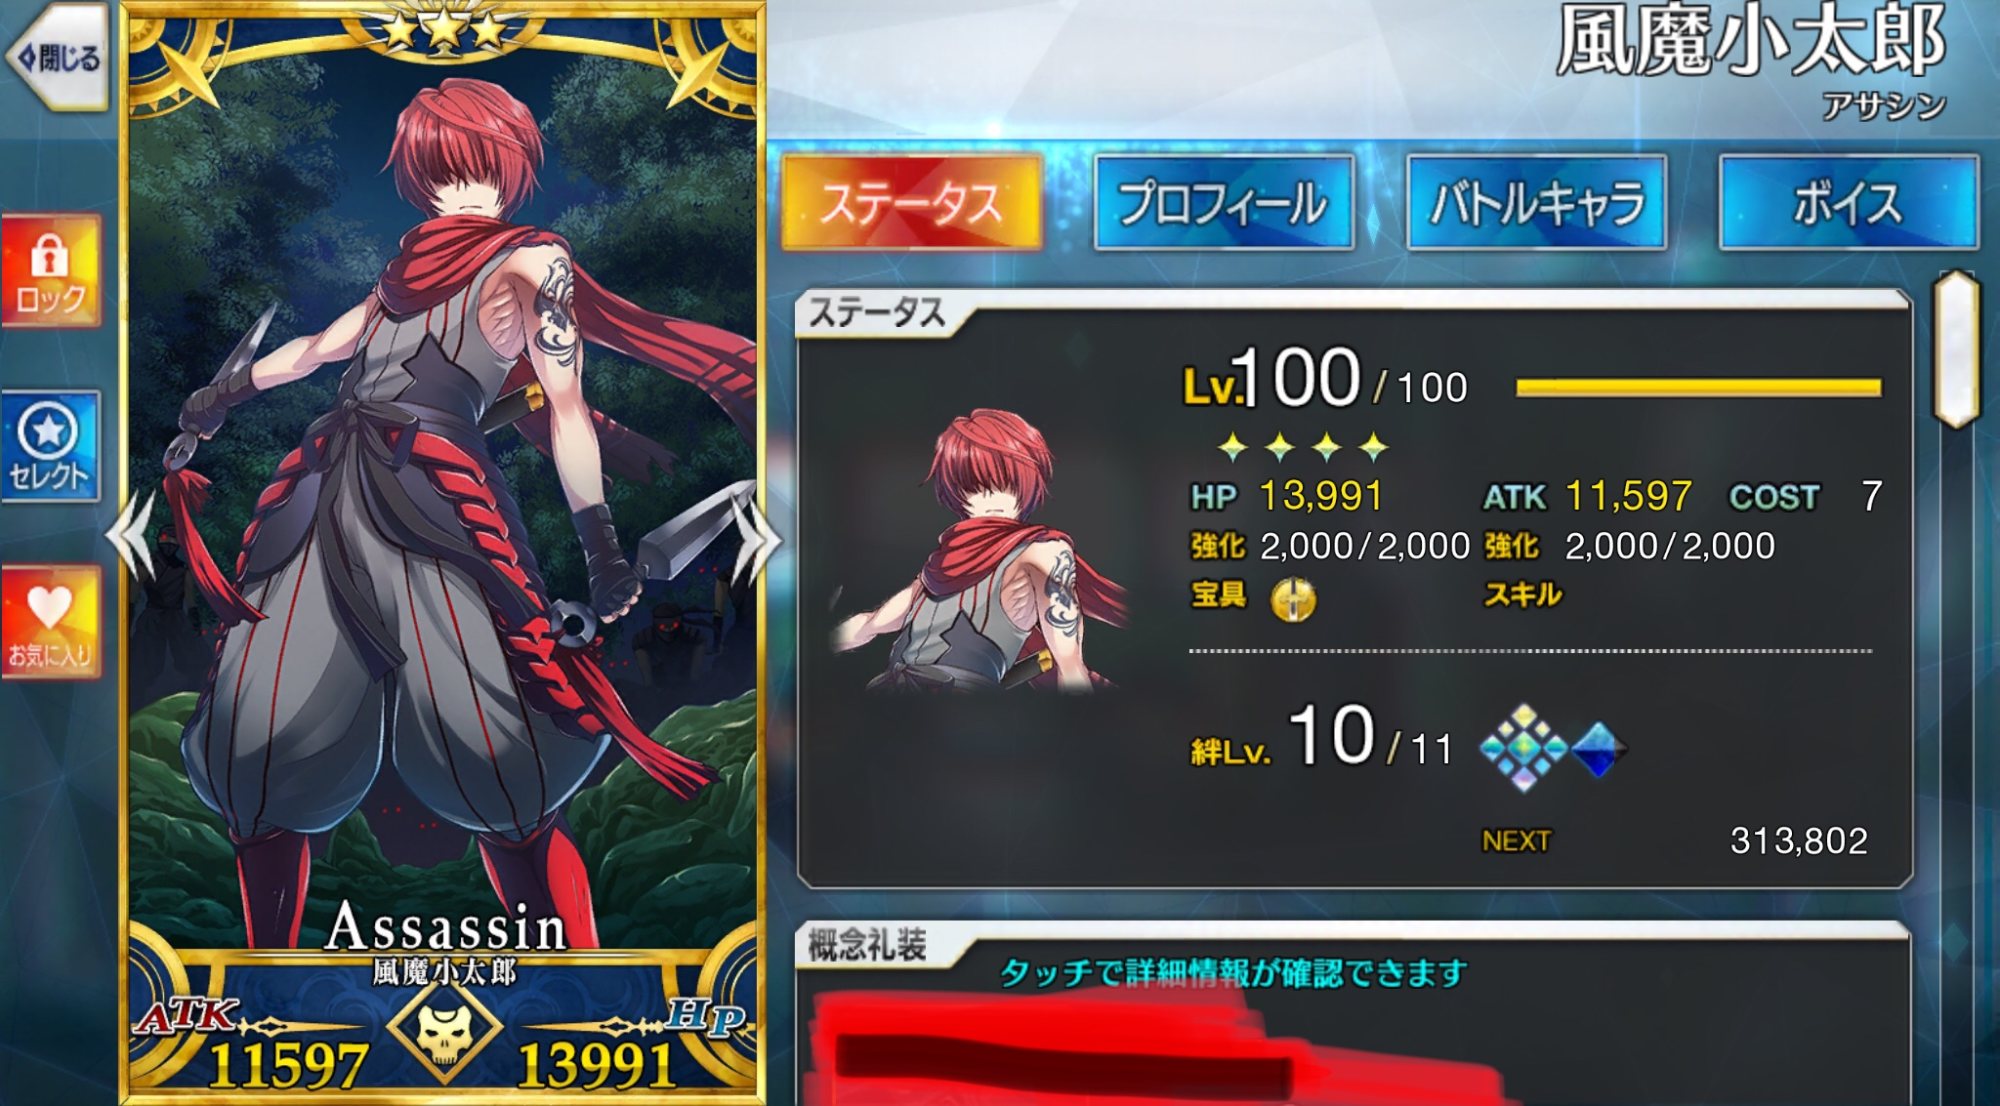The width and height of the screenshot is (2000, 1106).
Task: Toggle the お気に入り heart favorite
Action: tap(50, 622)
